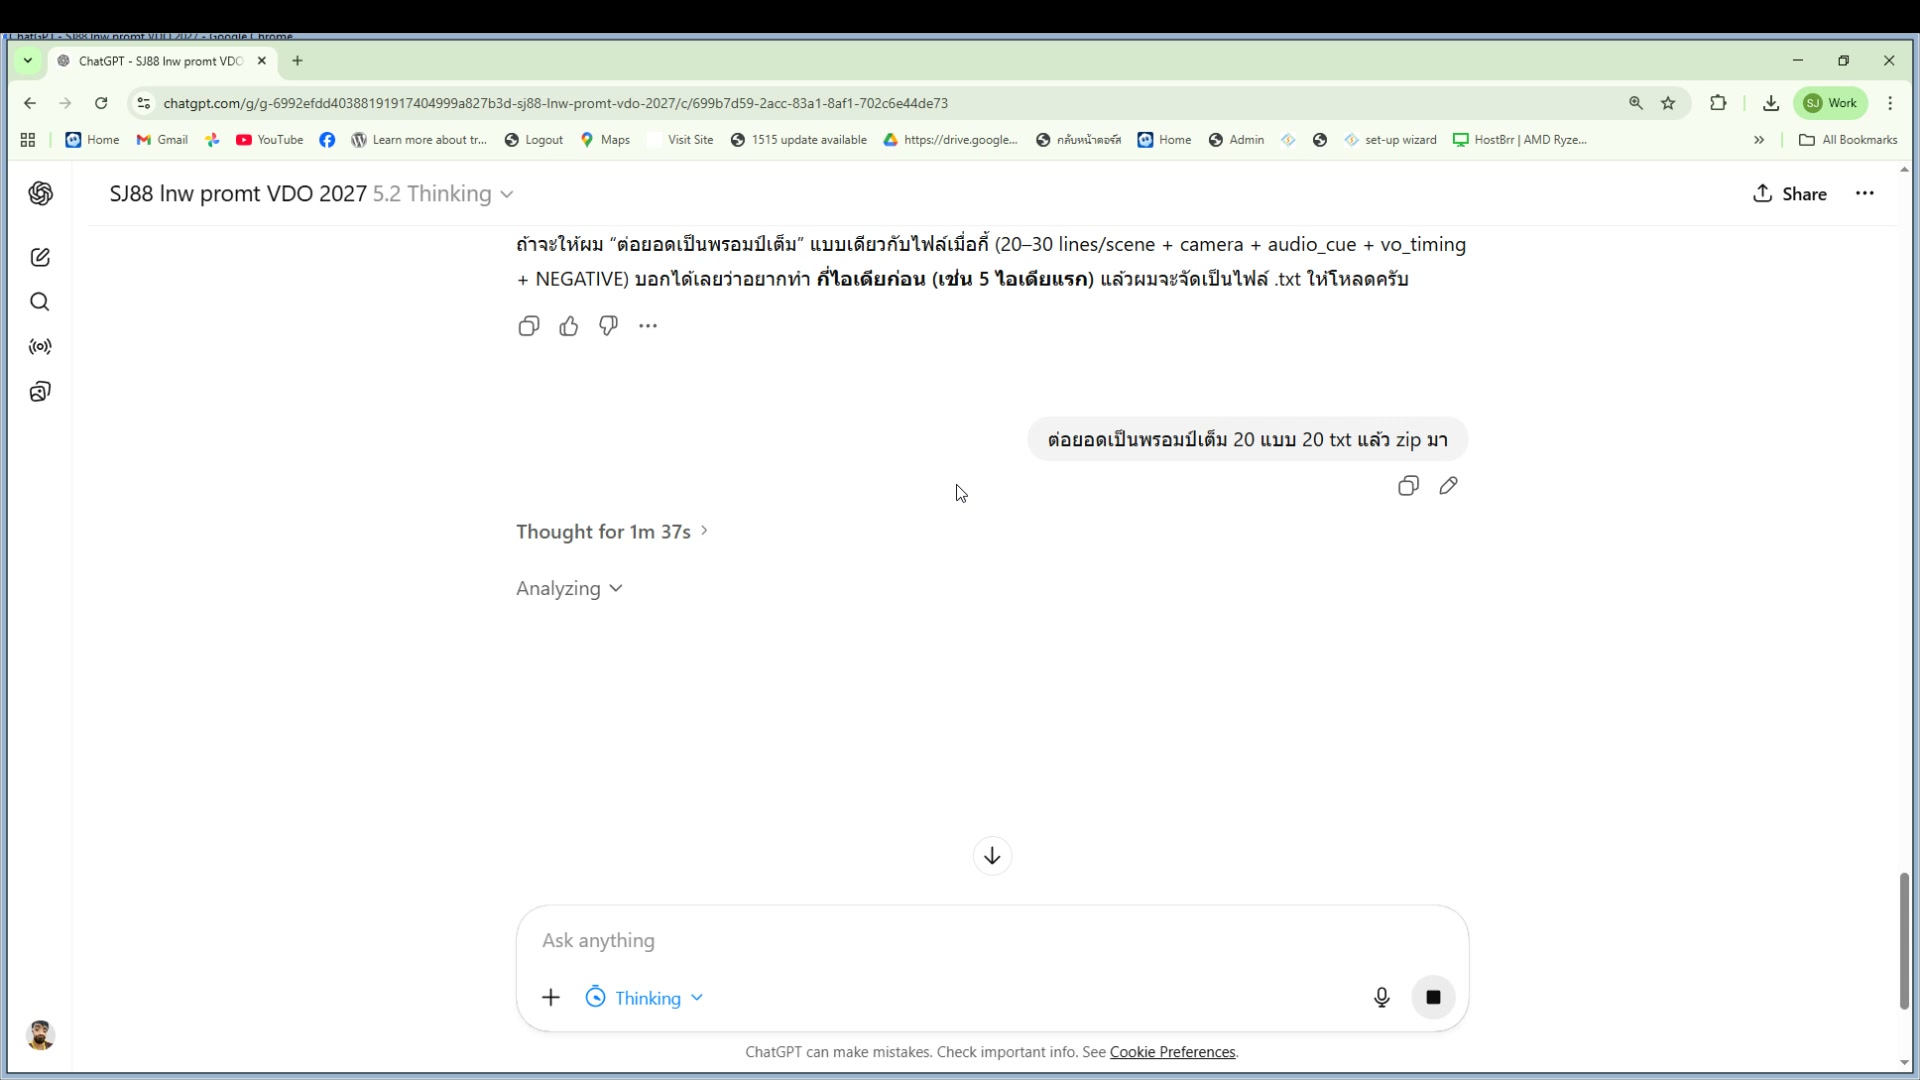Screen dimensions: 1920x1080
Task: Open search chats in the sidebar
Action: click(40, 301)
